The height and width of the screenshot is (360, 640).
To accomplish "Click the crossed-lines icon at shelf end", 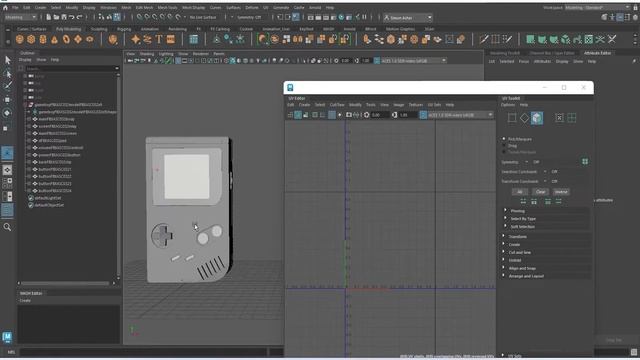I will [612, 39].
